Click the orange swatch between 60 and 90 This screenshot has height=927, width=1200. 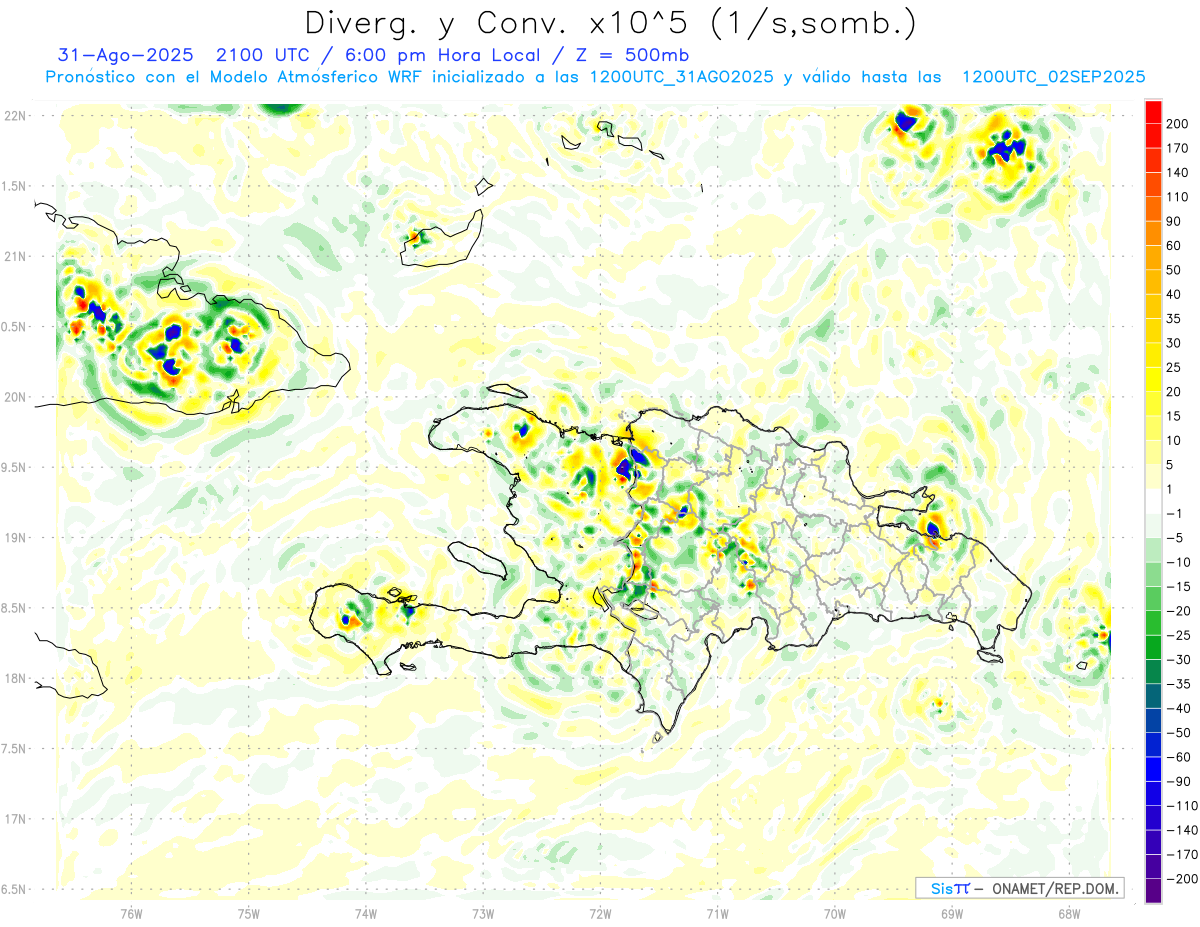tap(1154, 233)
